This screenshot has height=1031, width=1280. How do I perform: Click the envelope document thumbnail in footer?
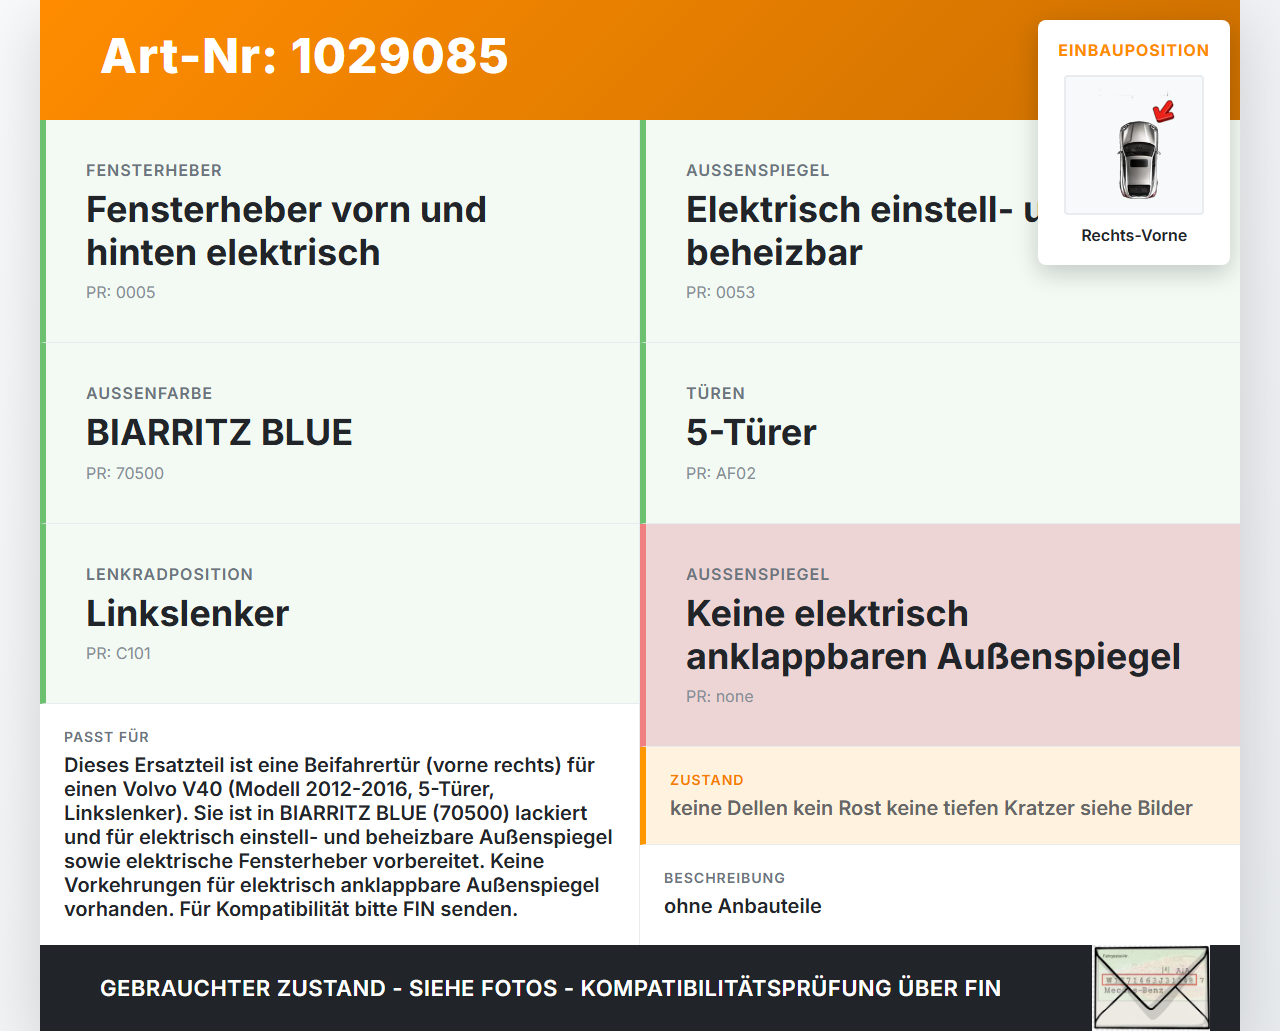1151,988
